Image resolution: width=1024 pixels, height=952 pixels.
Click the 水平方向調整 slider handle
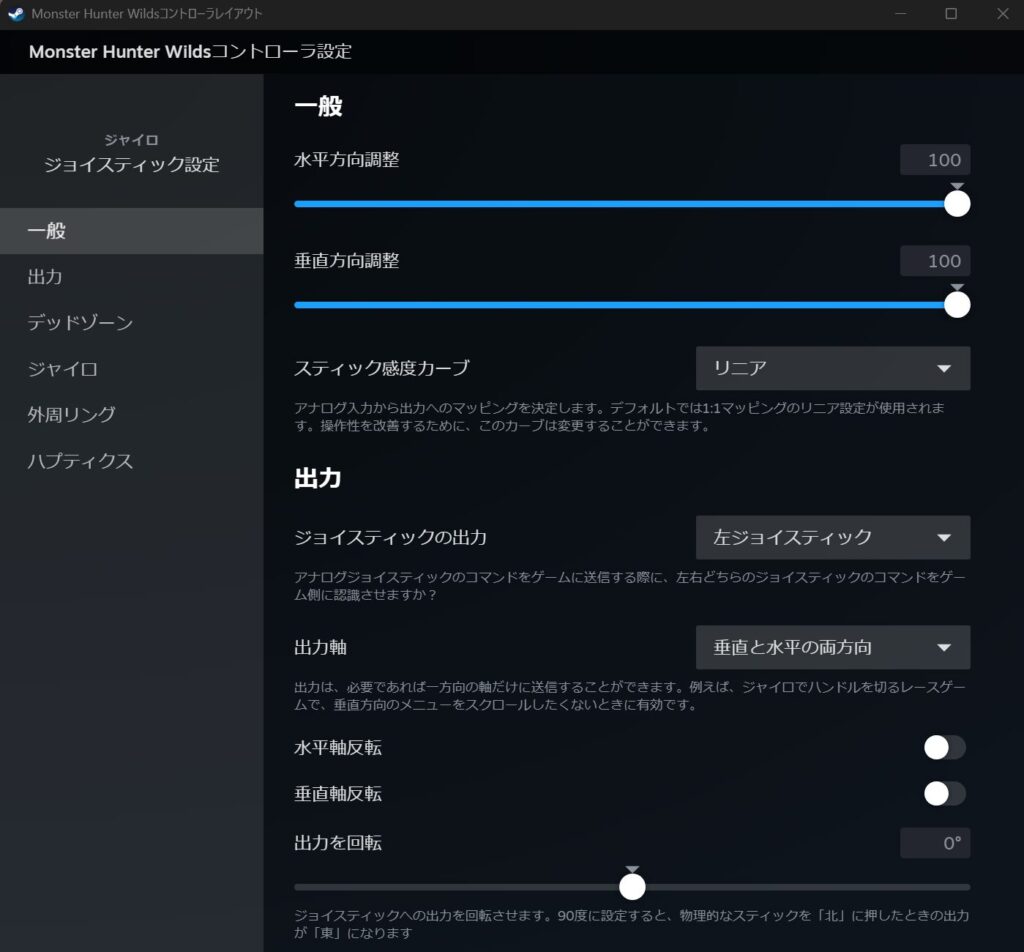click(x=957, y=204)
